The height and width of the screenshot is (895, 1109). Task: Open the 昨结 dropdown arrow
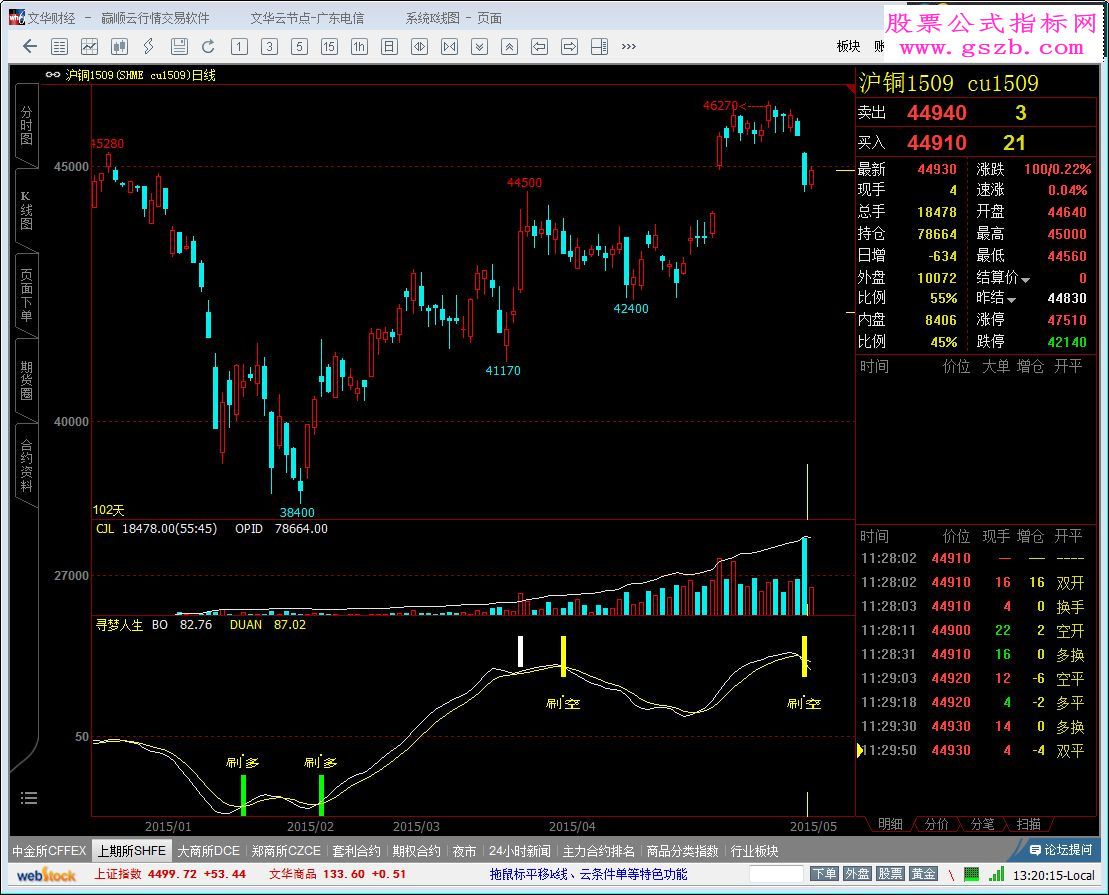(x=1011, y=301)
